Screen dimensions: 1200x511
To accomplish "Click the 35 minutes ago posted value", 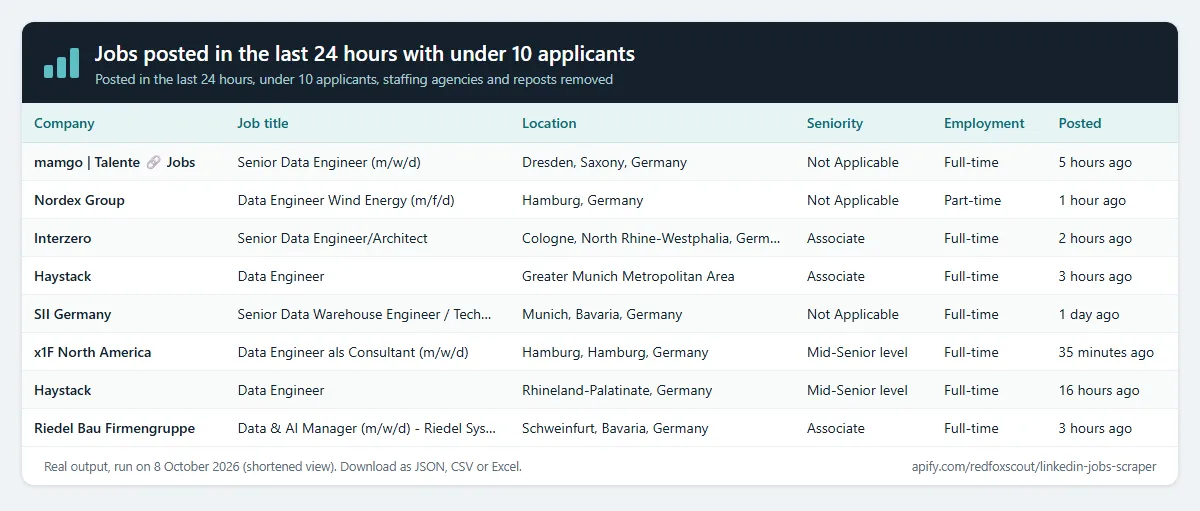I will coord(1106,352).
